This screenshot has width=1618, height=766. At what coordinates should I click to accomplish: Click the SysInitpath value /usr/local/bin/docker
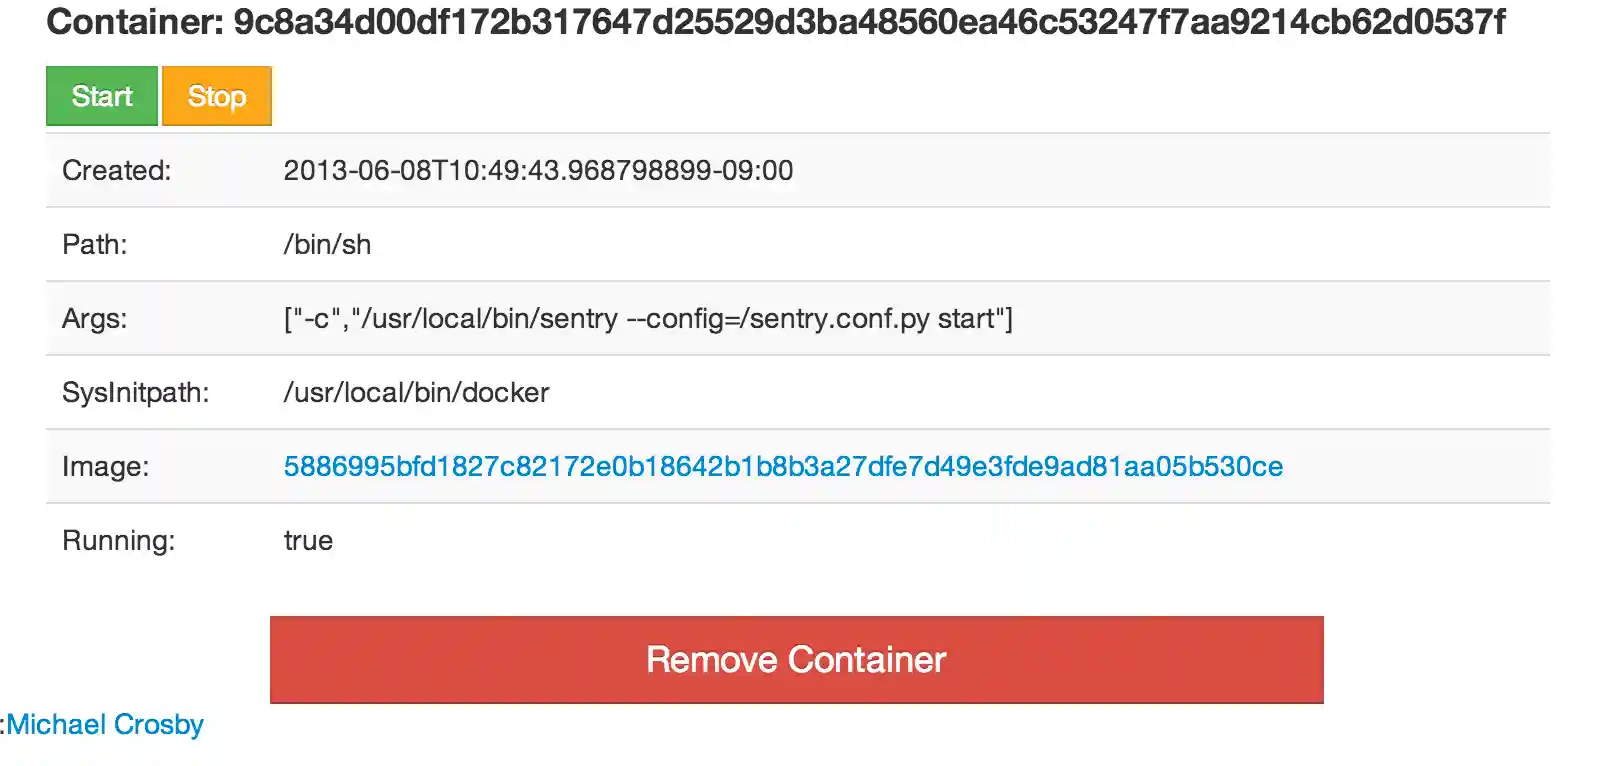(x=415, y=392)
